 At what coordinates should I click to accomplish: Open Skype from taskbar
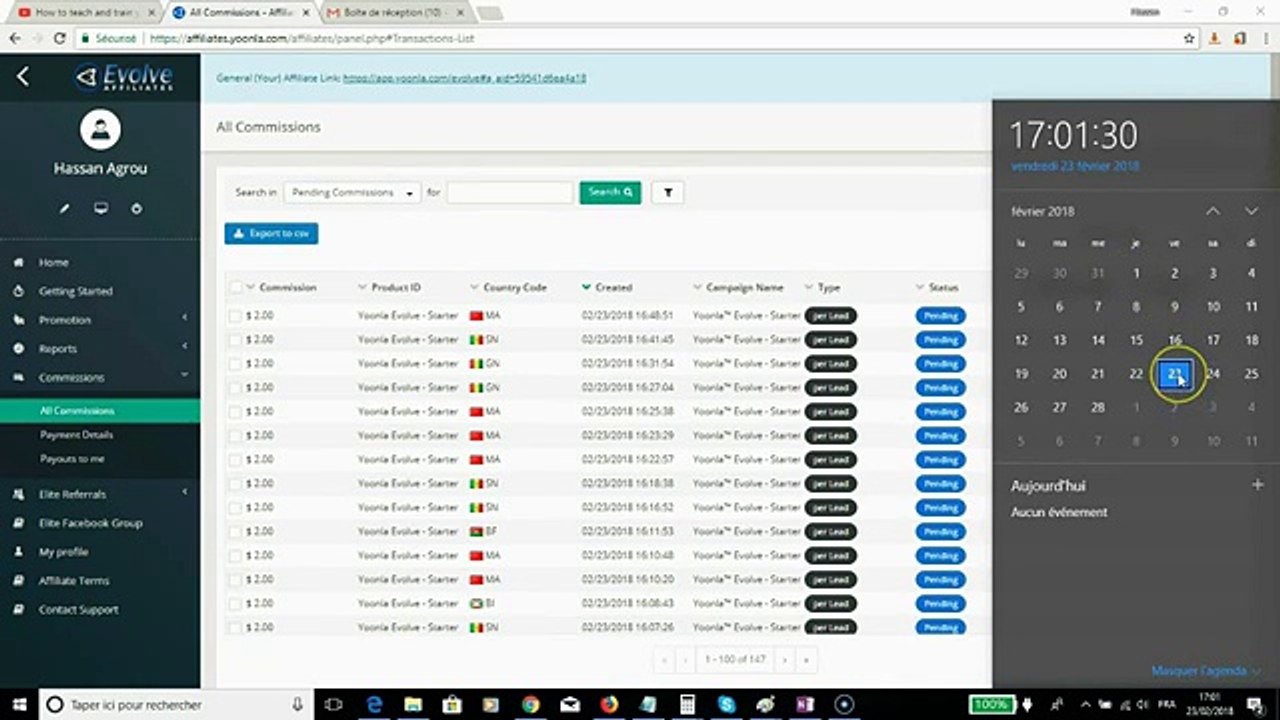tap(726, 704)
